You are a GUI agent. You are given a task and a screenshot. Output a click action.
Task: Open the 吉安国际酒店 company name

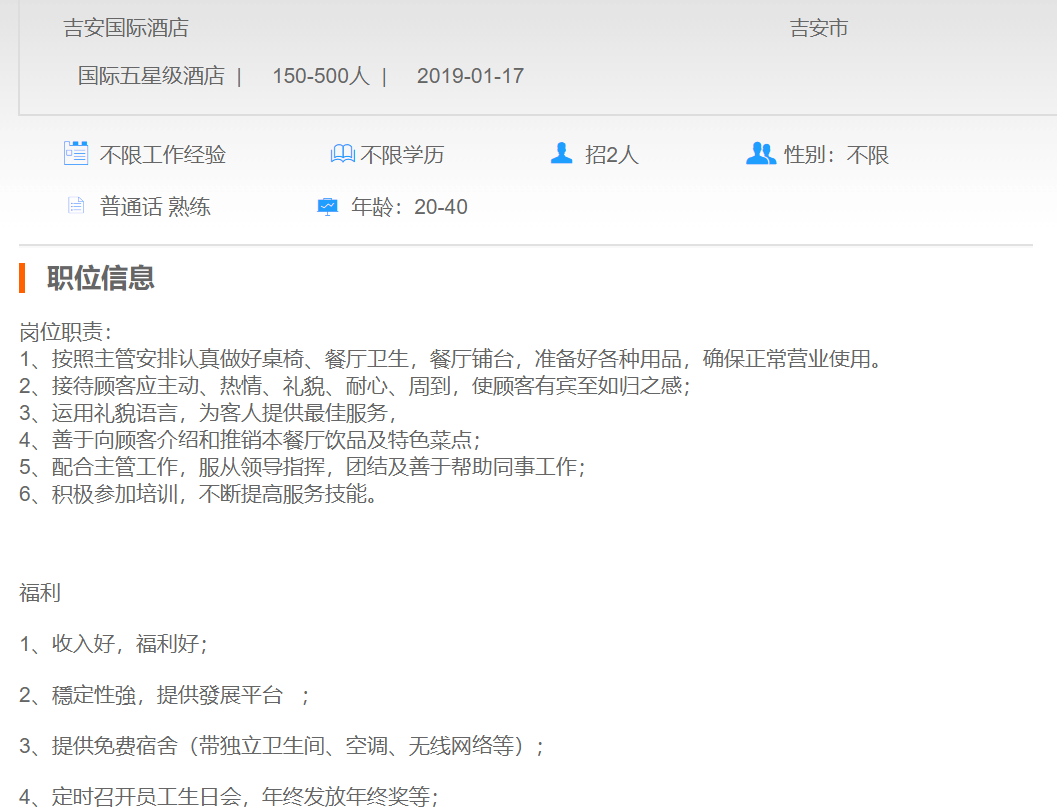click(x=126, y=28)
